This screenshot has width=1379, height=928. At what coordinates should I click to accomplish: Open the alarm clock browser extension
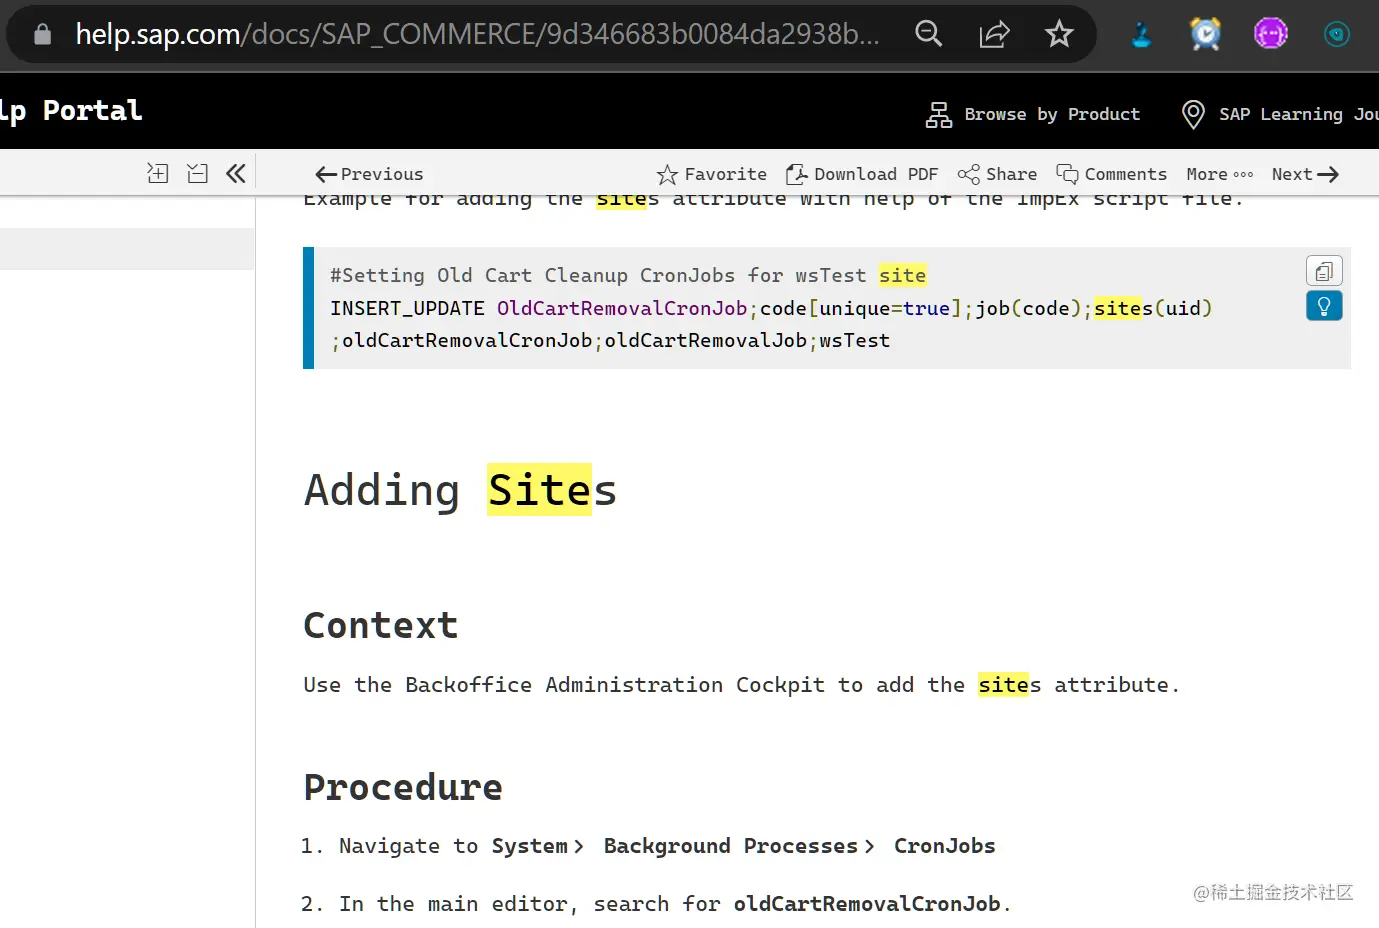point(1206,34)
